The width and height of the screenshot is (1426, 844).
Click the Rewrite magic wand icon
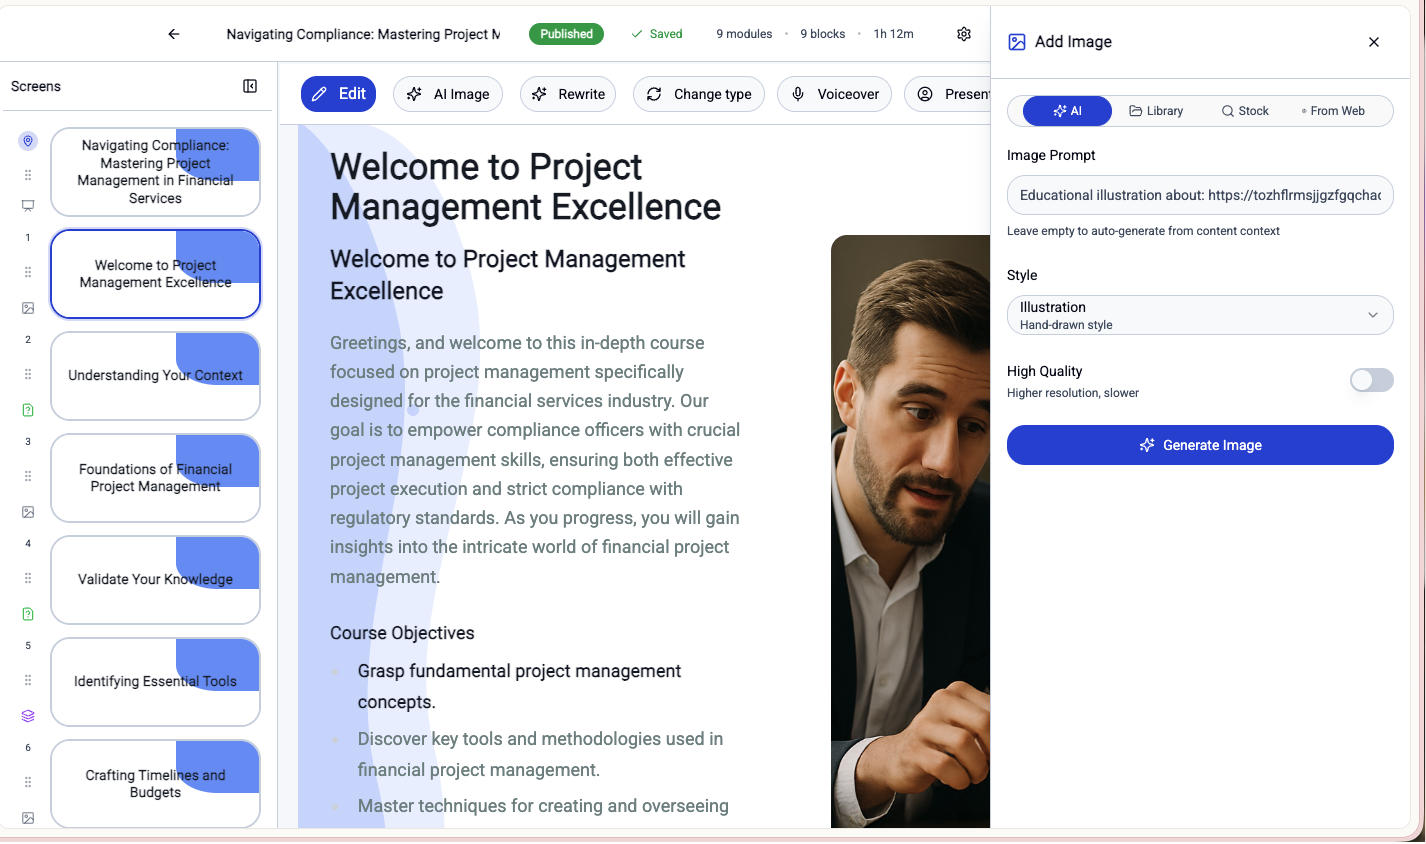pos(541,93)
